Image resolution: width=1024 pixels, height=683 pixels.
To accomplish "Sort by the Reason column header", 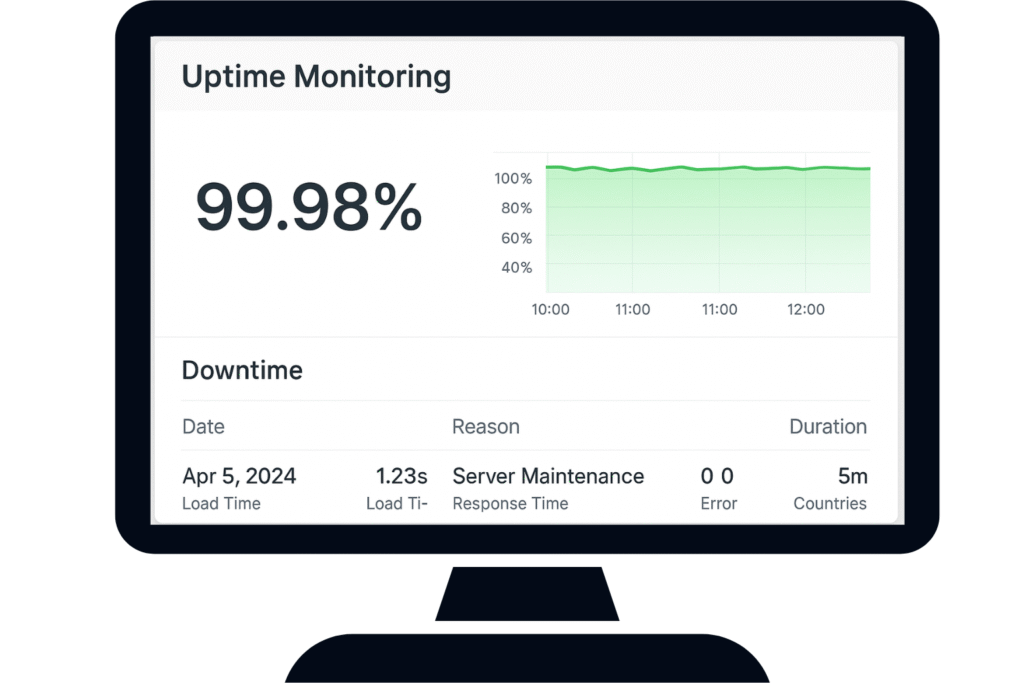I will pyautogui.click(x=486, y=426).
